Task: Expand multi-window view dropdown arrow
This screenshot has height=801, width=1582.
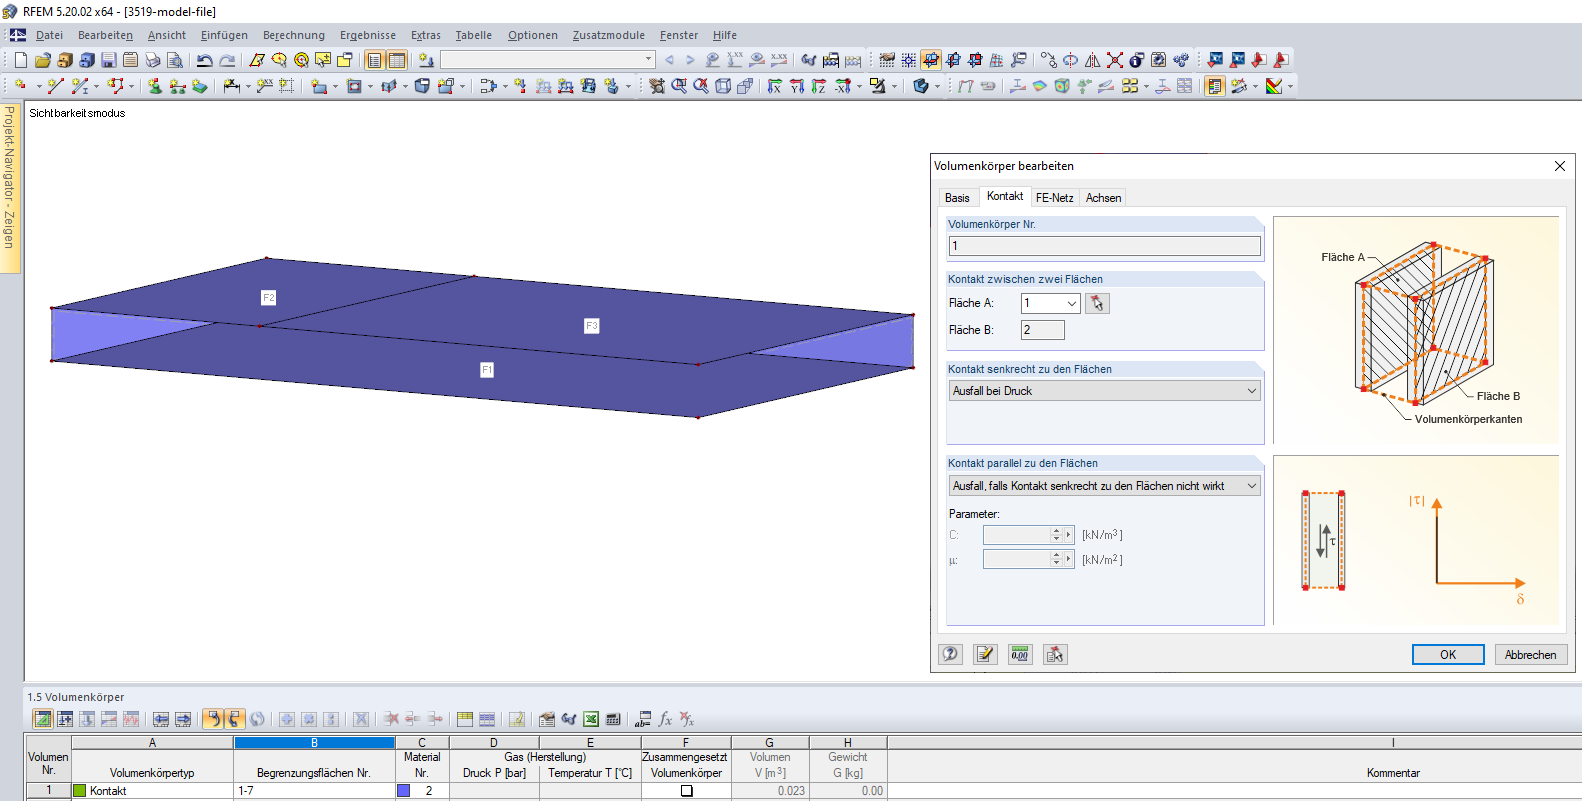Action: (1146, 86)
